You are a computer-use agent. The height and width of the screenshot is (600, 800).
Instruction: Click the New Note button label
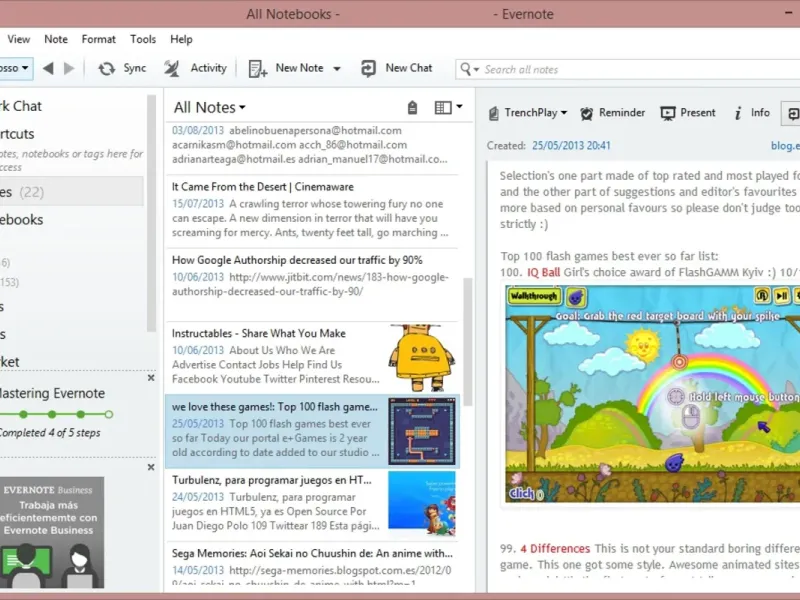(x=299, y=68)
